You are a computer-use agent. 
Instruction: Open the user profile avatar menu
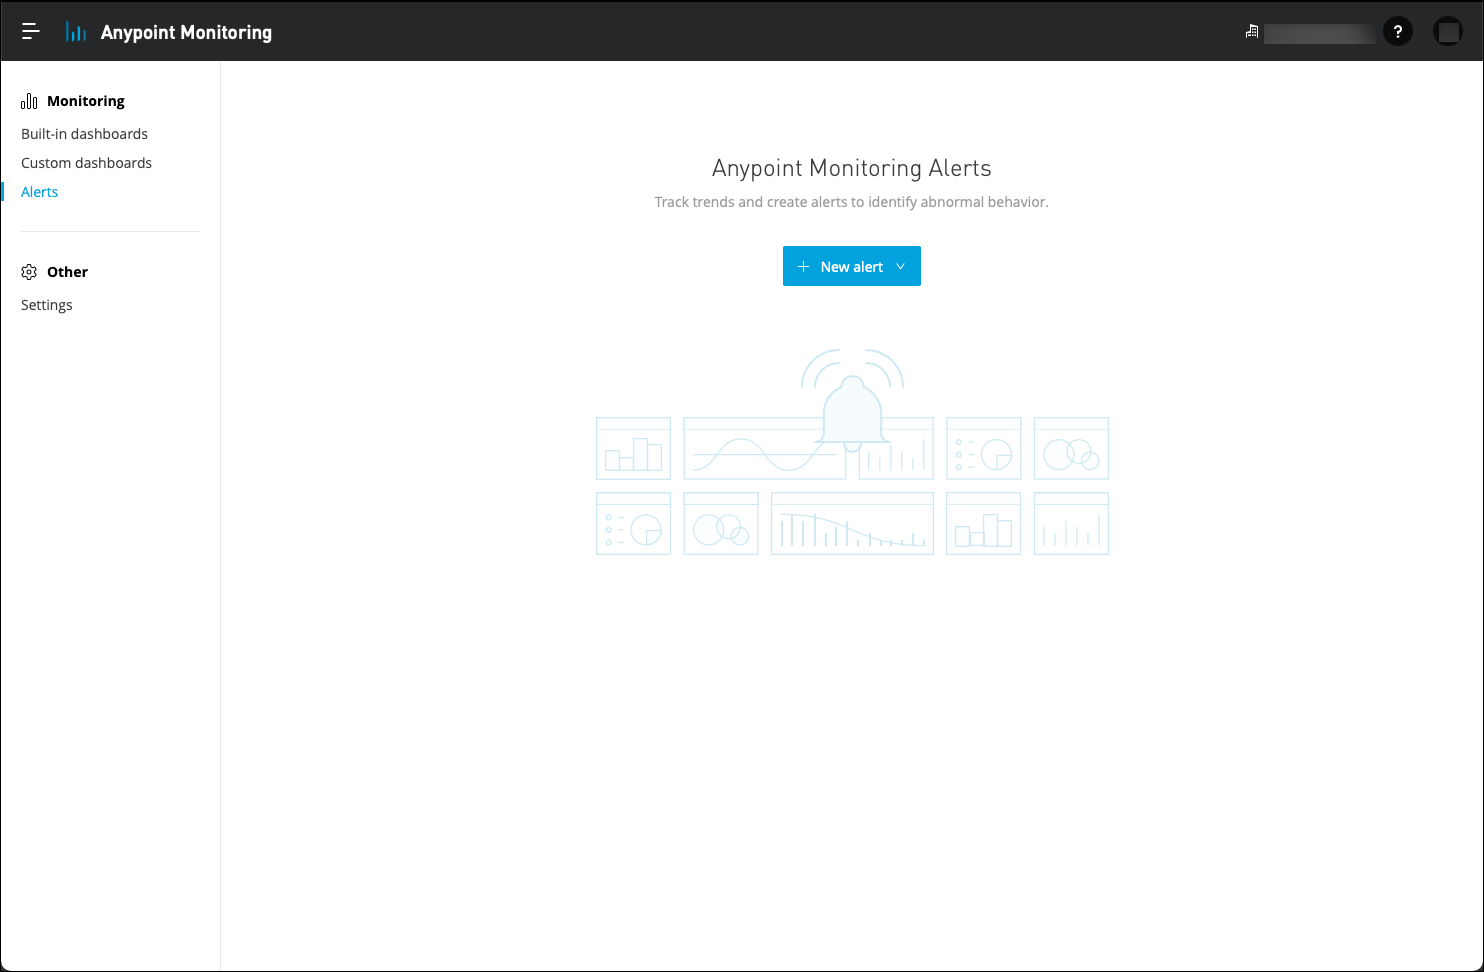1447,32
